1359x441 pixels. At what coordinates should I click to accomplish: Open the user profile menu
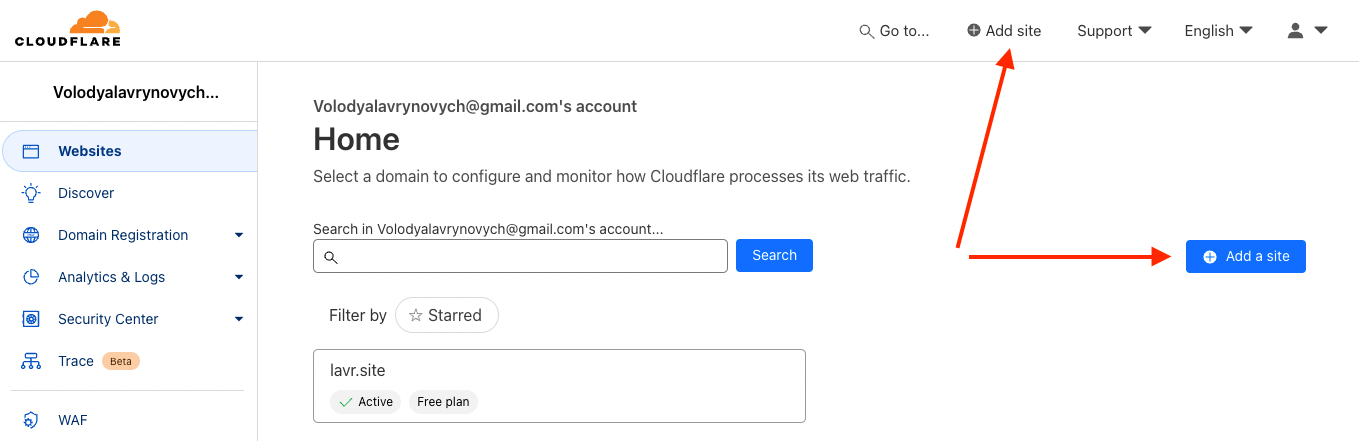coord(1307,31)
